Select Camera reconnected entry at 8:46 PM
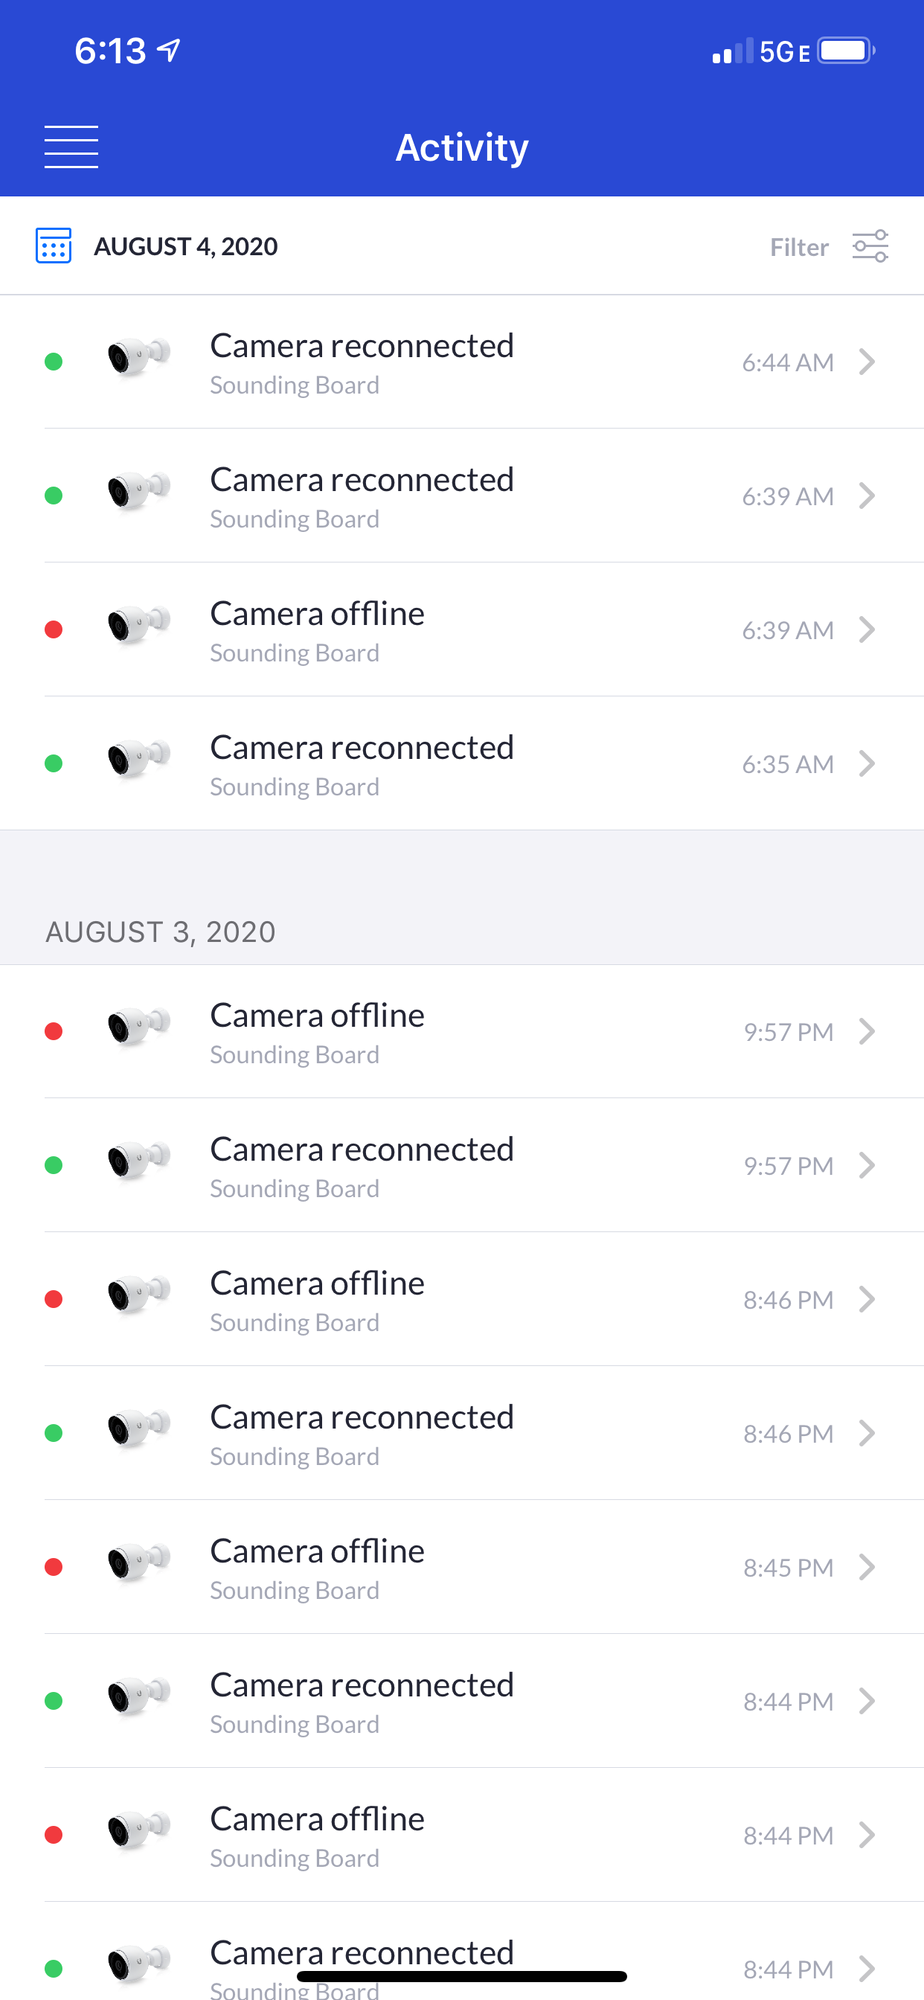 pos(362,1434)
